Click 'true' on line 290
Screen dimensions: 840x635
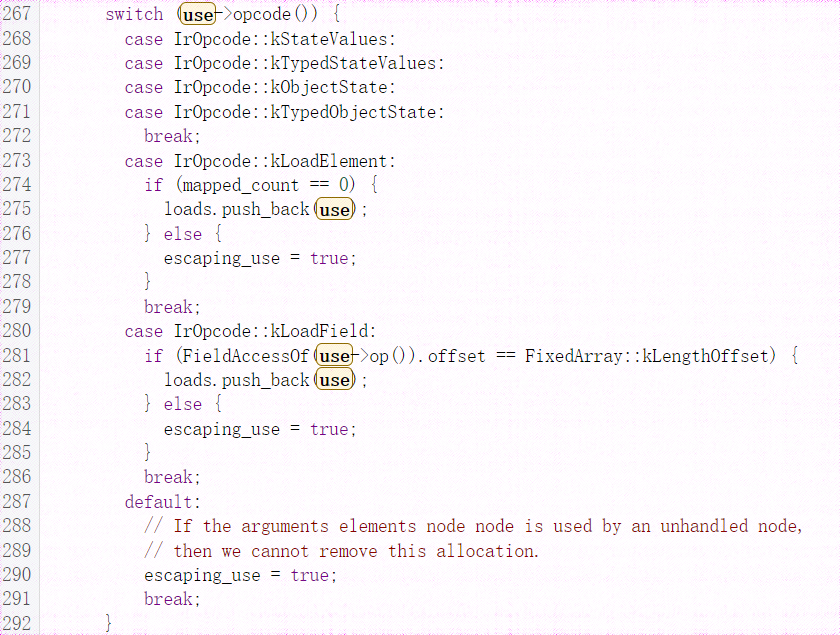point(310,576)
